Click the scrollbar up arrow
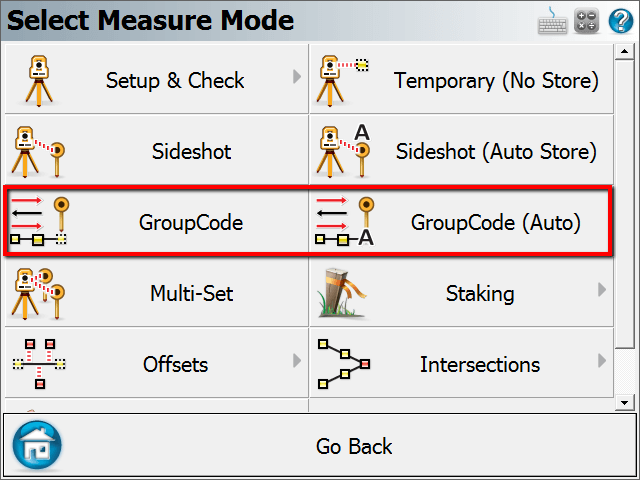The width and height of the screenshot is (640, 480). click(x=624, y=51)
